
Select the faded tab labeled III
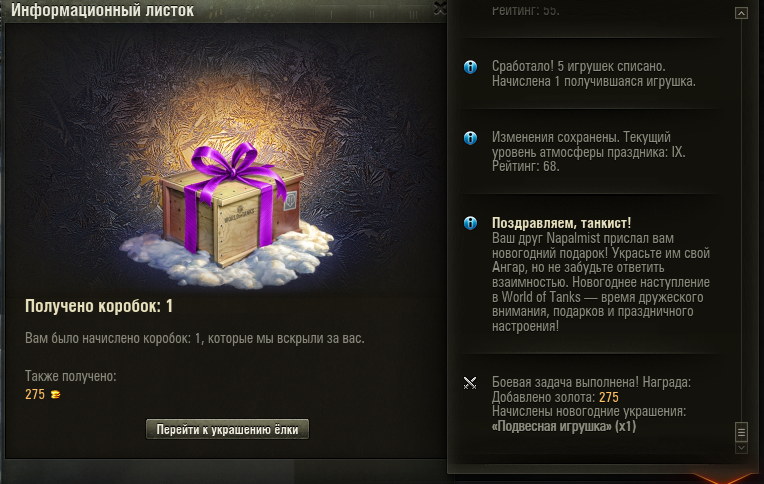click(413, 14)
